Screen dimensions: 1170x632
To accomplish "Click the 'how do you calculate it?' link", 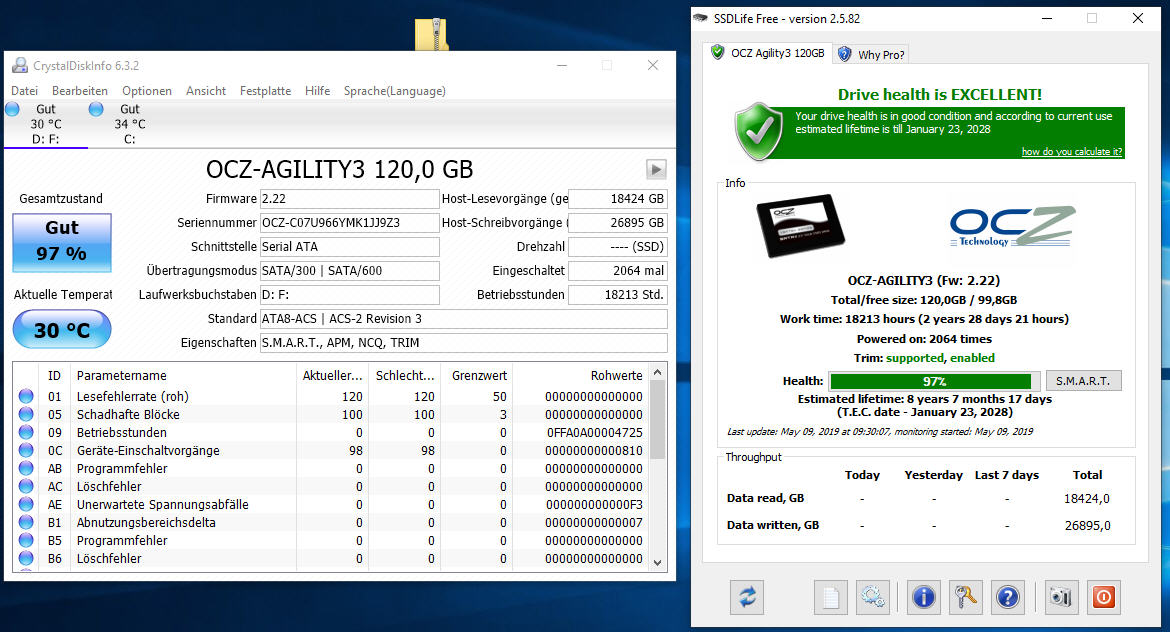I will click(x=1074, y=151).
